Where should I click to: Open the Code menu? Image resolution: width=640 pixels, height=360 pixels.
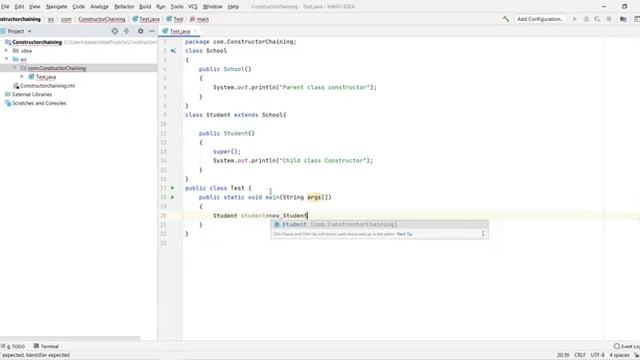79,7
